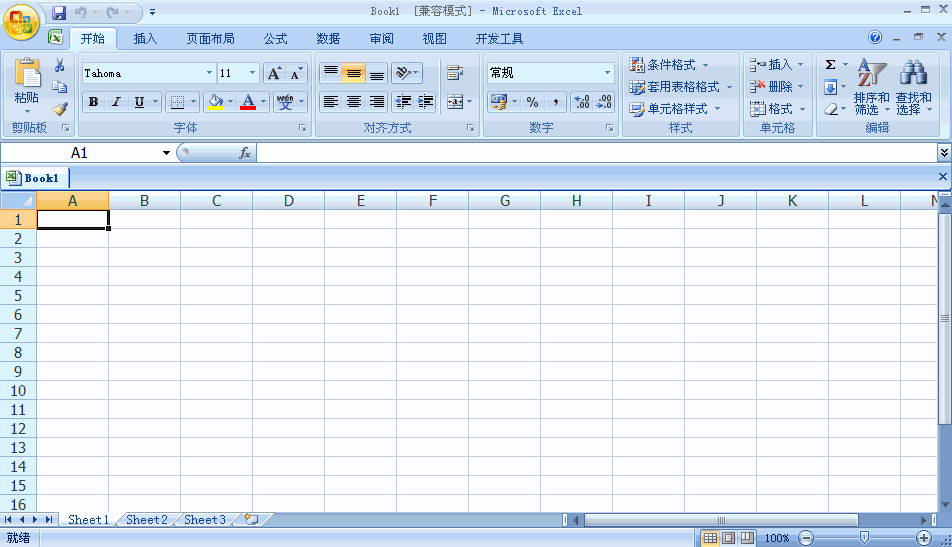Decrease font size with small A
Viewport: 952px width, 547px height.
click(296, 73)
